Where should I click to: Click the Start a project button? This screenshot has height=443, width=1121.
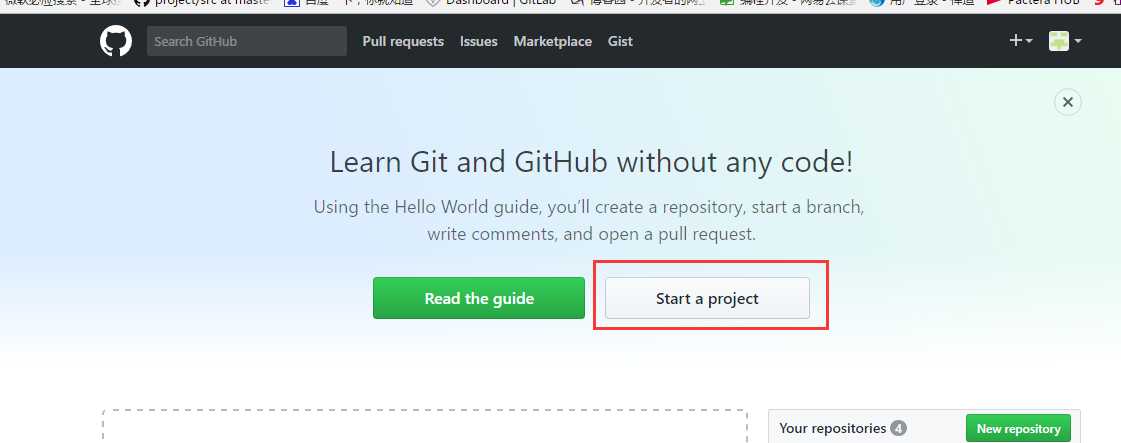click(x=707, y=298)
